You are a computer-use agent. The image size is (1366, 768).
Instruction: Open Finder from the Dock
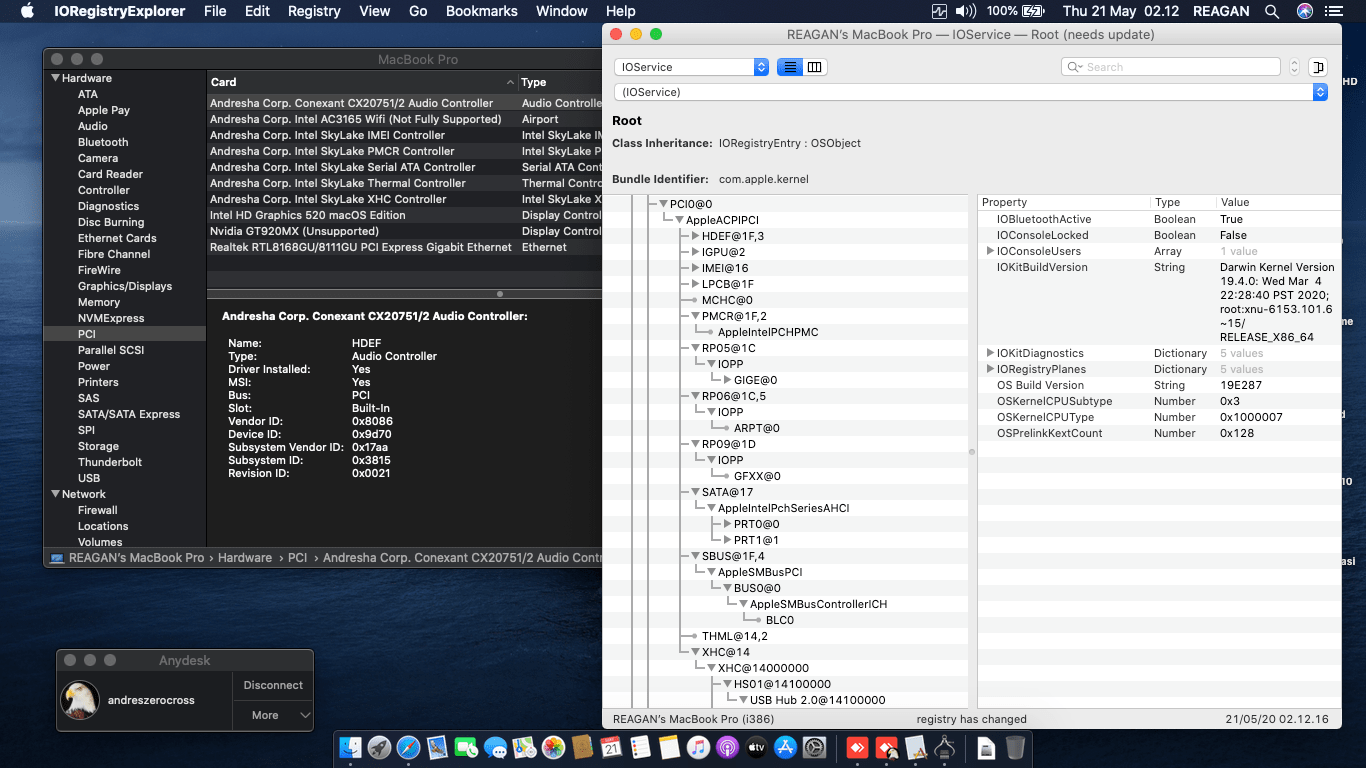[x=350, y=747]
